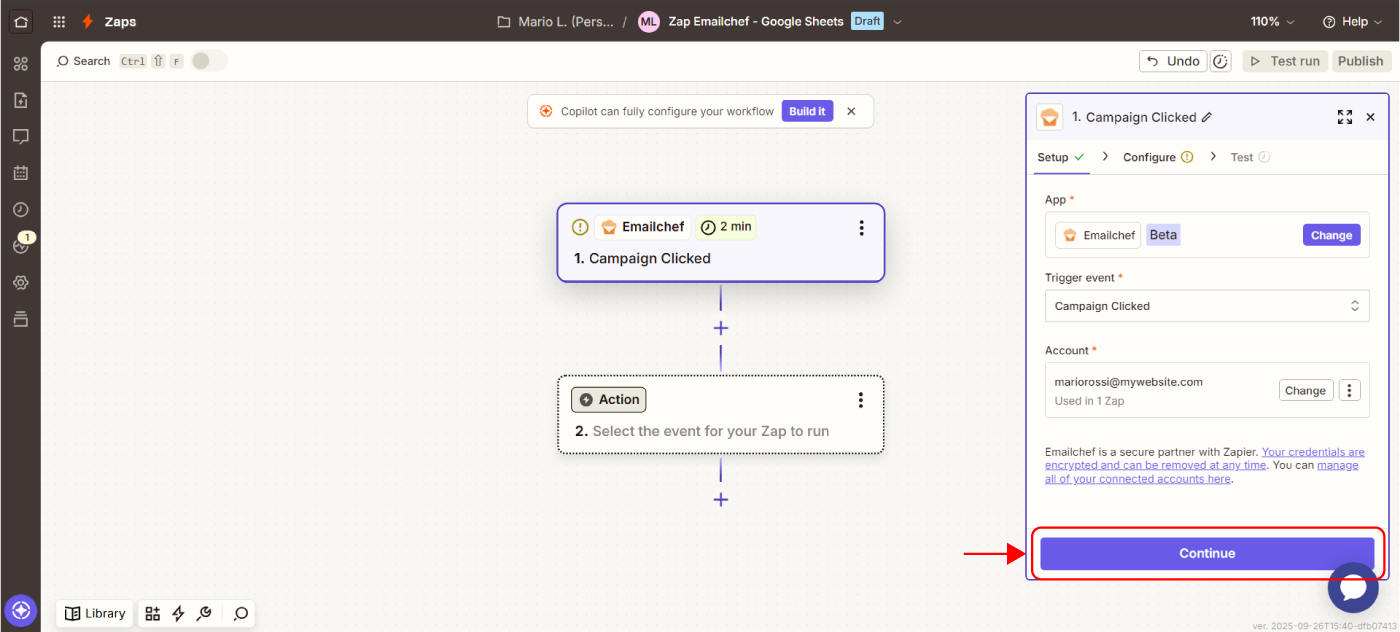Expand the Trigger event dropdown
The image size is (1400, 632).
coord(1206,306)
